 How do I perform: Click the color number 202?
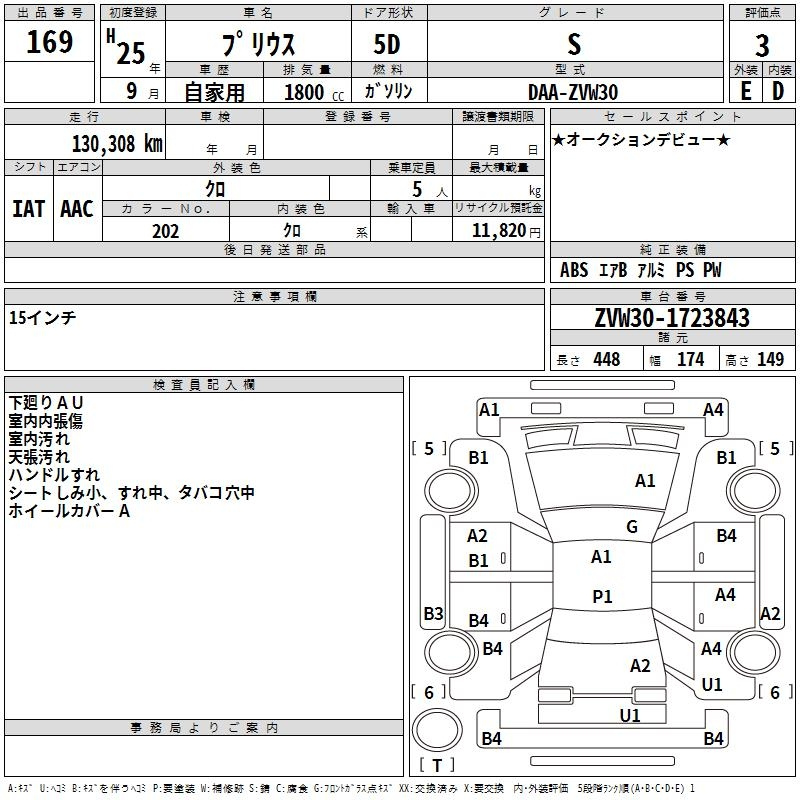tap(165, 231)
